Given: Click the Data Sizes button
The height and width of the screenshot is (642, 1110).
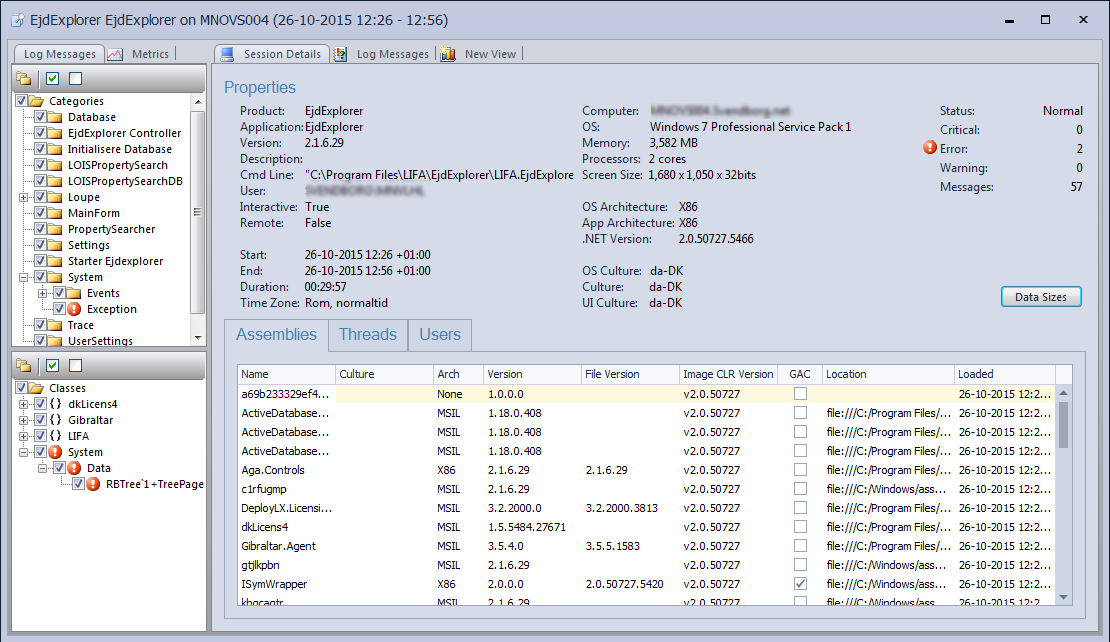Looking at the screenshot, I should (x=1040, y=297).
